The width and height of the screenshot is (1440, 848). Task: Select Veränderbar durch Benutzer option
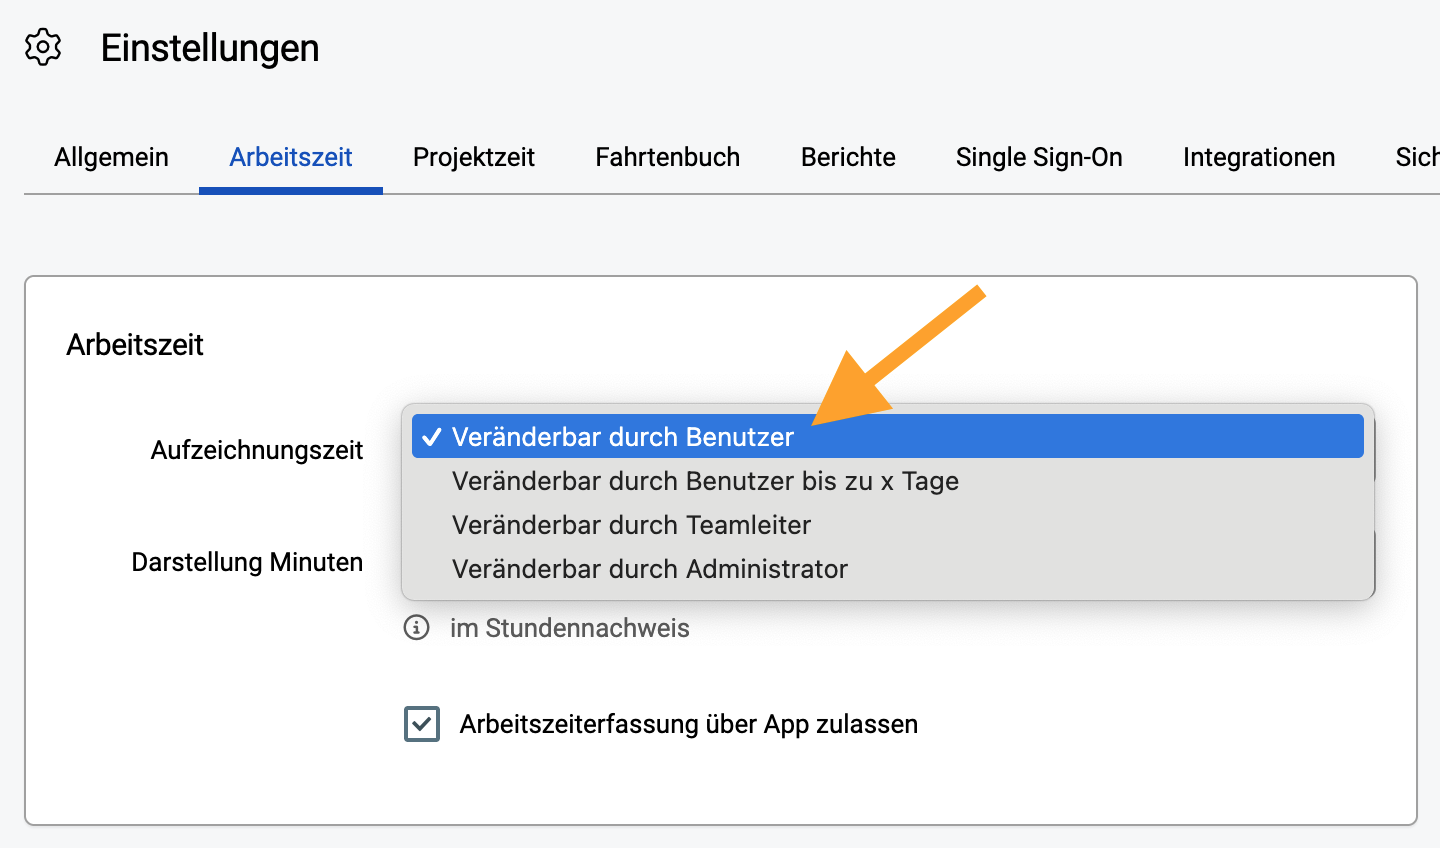click(x=888, y=437)
